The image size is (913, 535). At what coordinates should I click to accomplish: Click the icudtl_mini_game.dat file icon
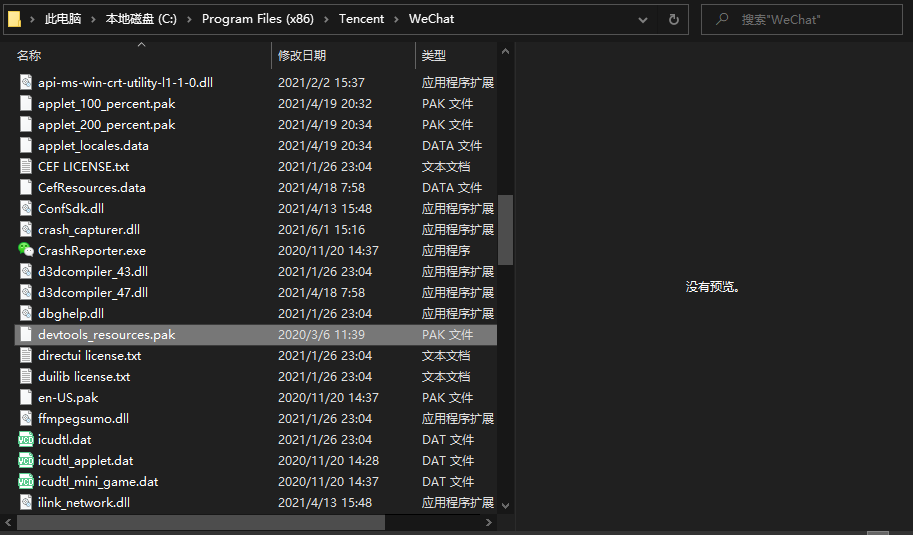(x=26, y=481)
